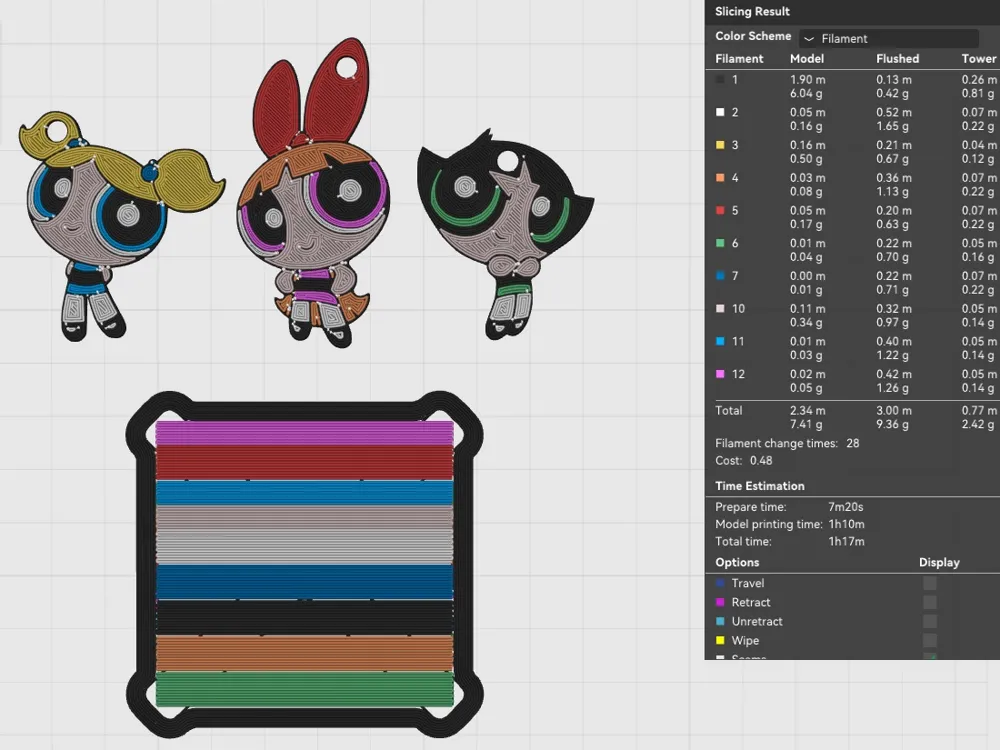Click filament 5 flushed value 0.20 m
The width and height of the screenshot is (1000, 750).
[893, 210]
